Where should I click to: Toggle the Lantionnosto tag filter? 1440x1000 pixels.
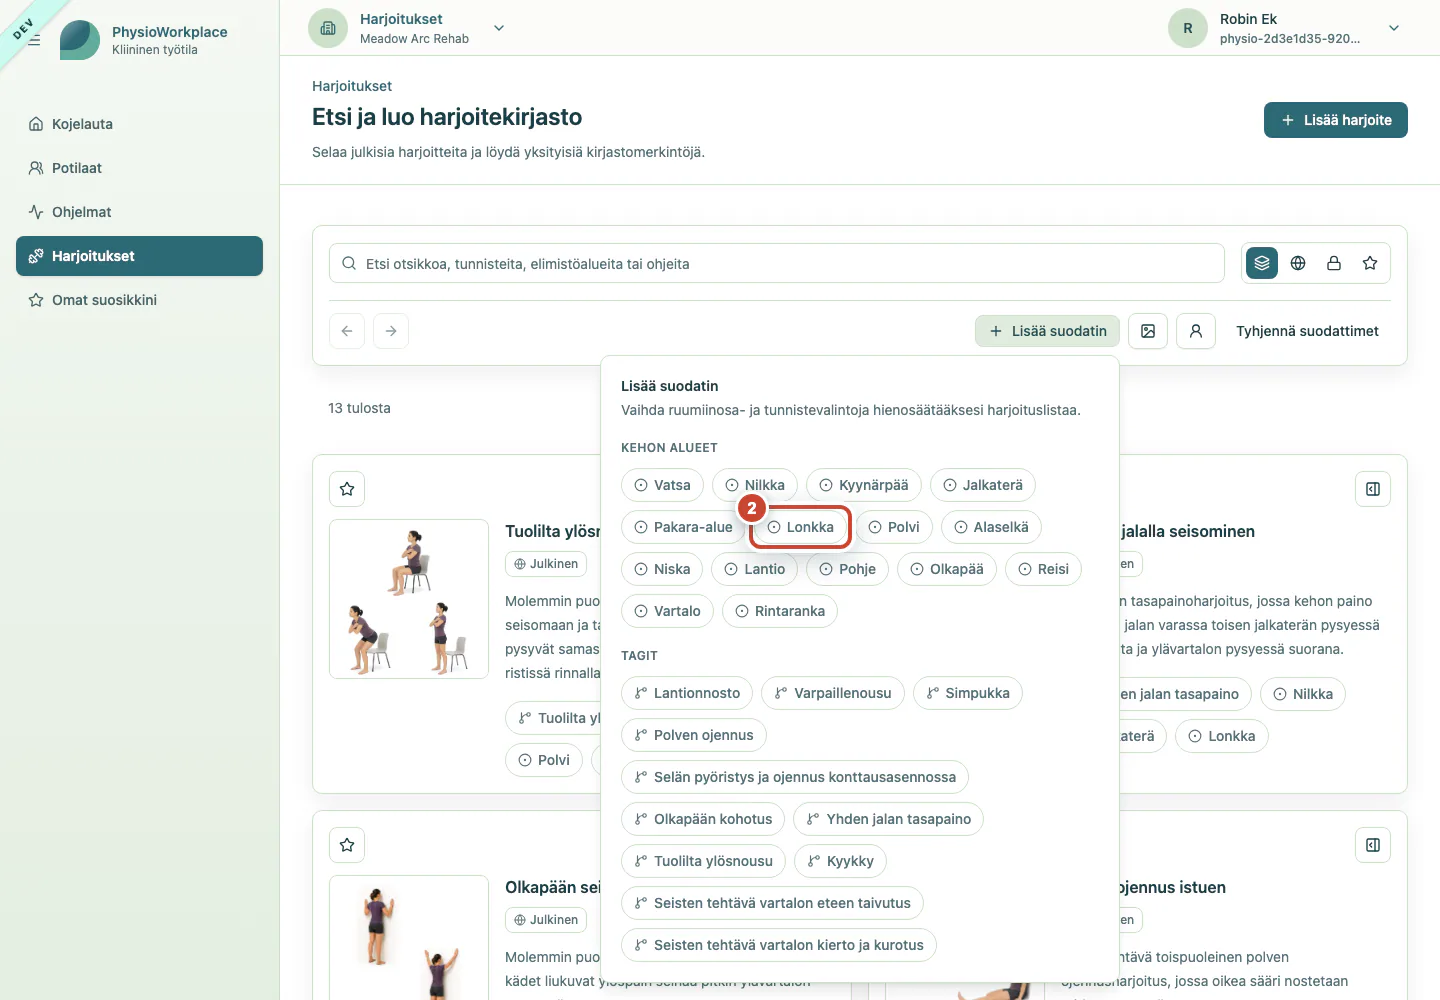point(687,693)
